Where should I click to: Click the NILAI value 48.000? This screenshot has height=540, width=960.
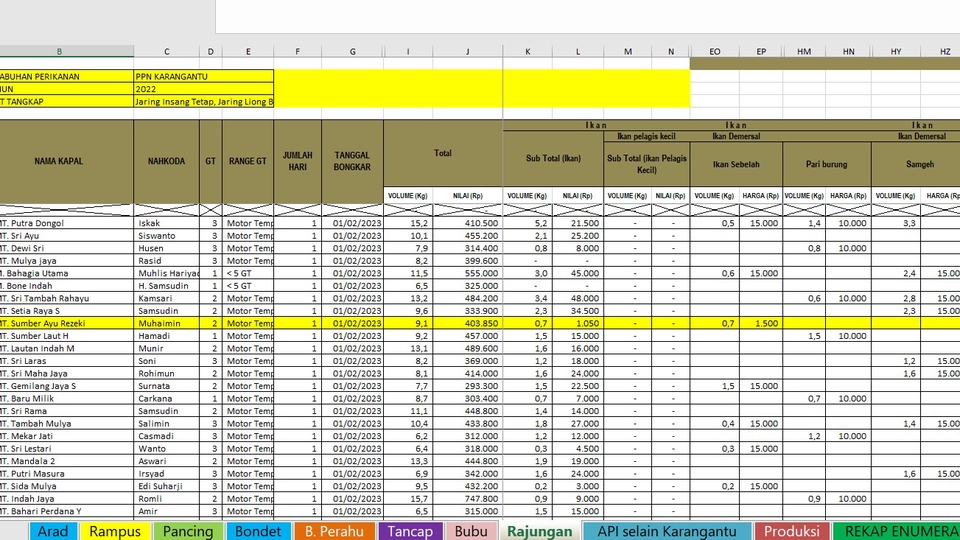(x=578, y=298)
